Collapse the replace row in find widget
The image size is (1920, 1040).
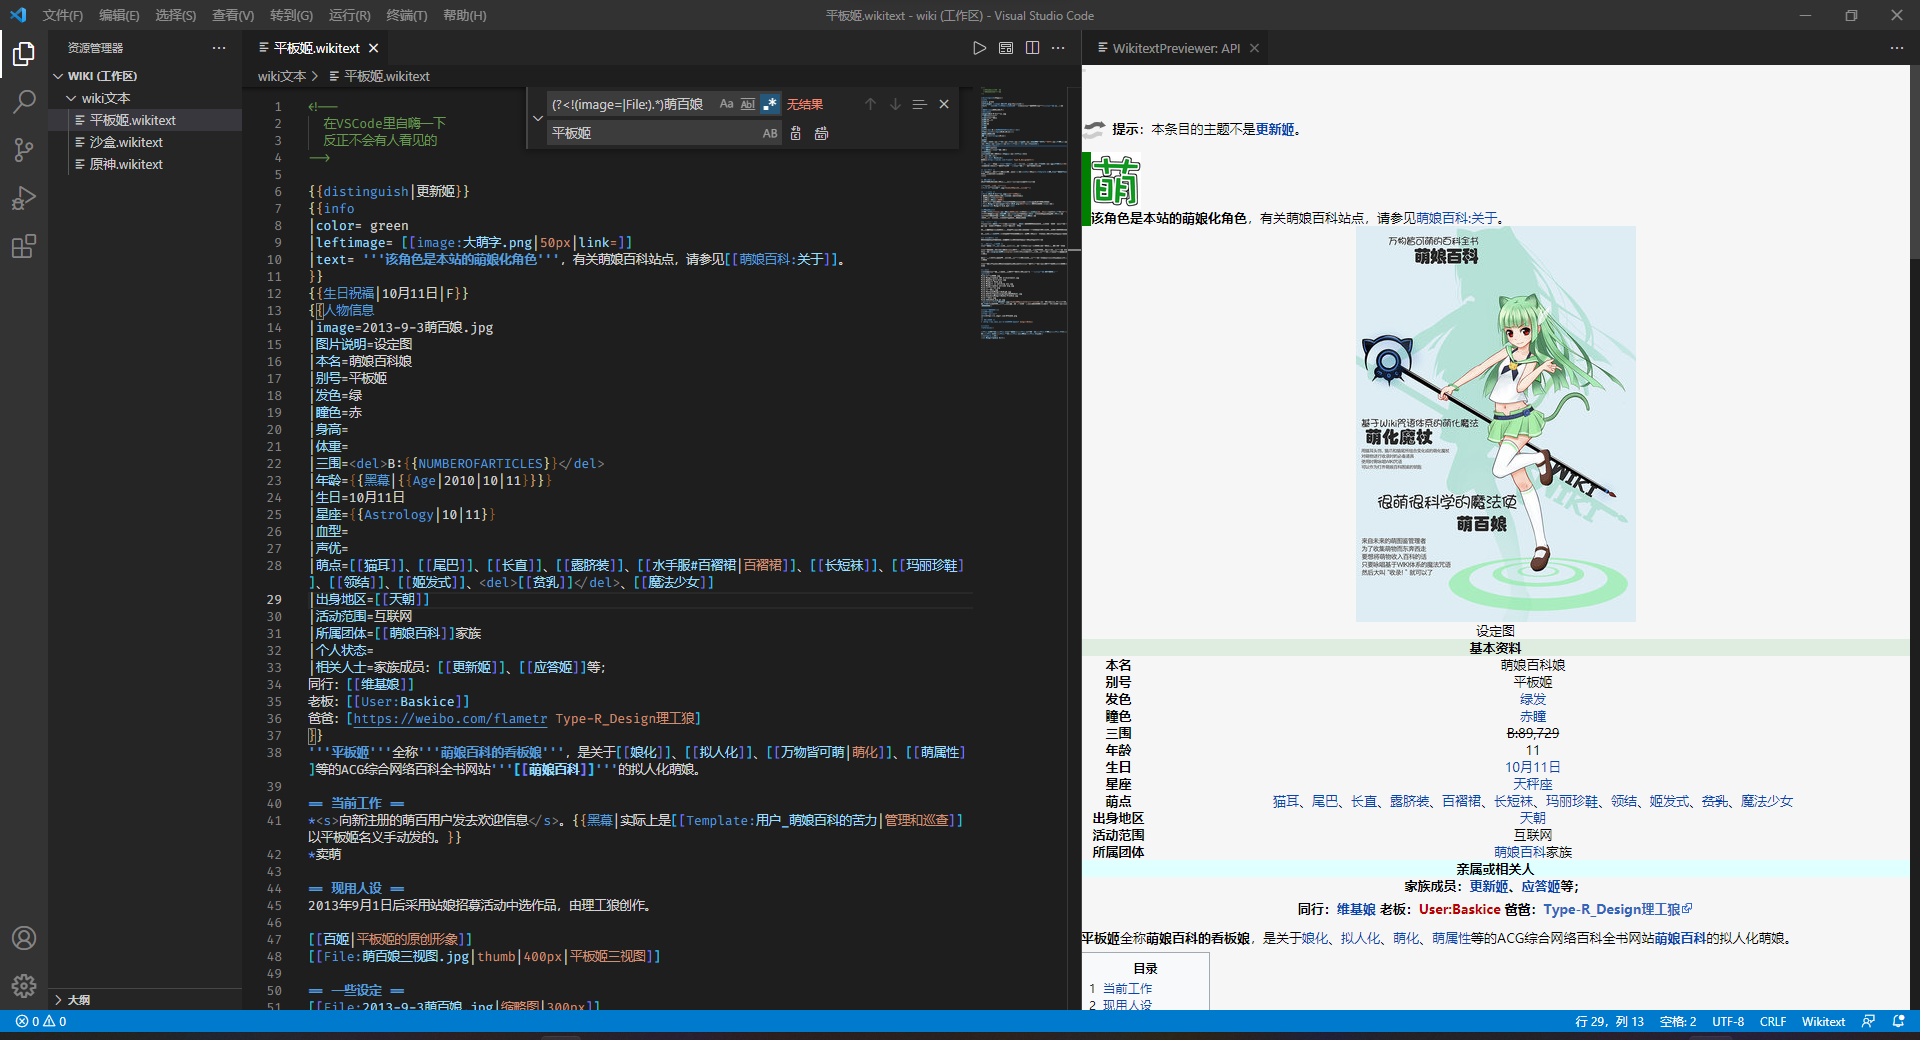537,118
